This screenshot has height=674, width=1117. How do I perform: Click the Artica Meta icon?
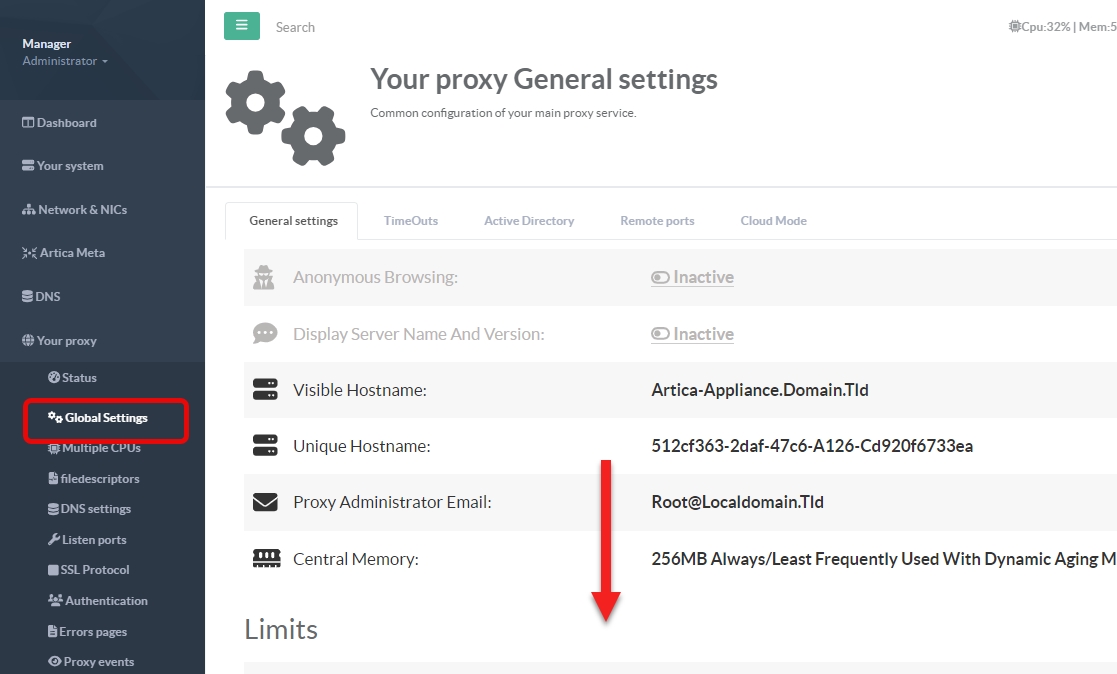click(x=29, y=253)
